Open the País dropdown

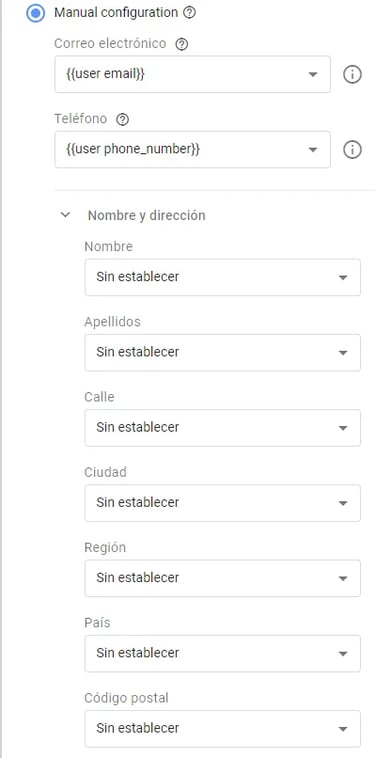point(222,654)
